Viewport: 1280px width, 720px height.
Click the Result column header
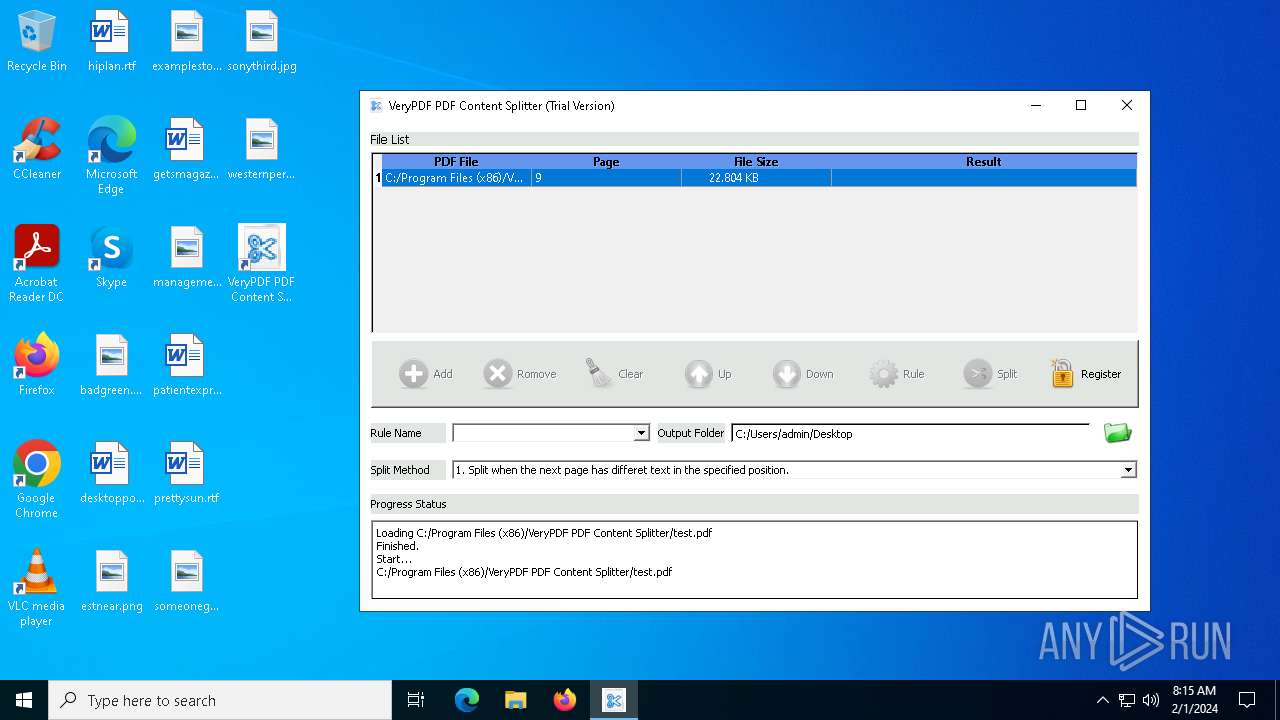[x=984, y=162]
